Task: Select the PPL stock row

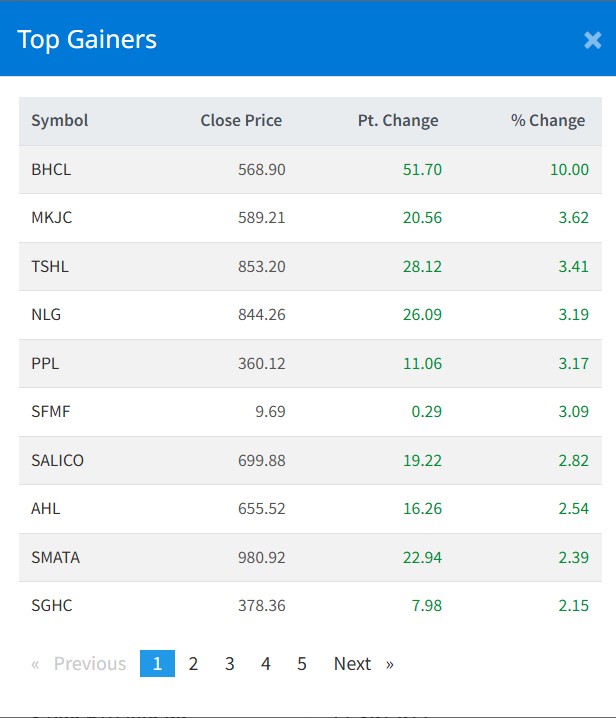Action: click(x=45, y=364)
